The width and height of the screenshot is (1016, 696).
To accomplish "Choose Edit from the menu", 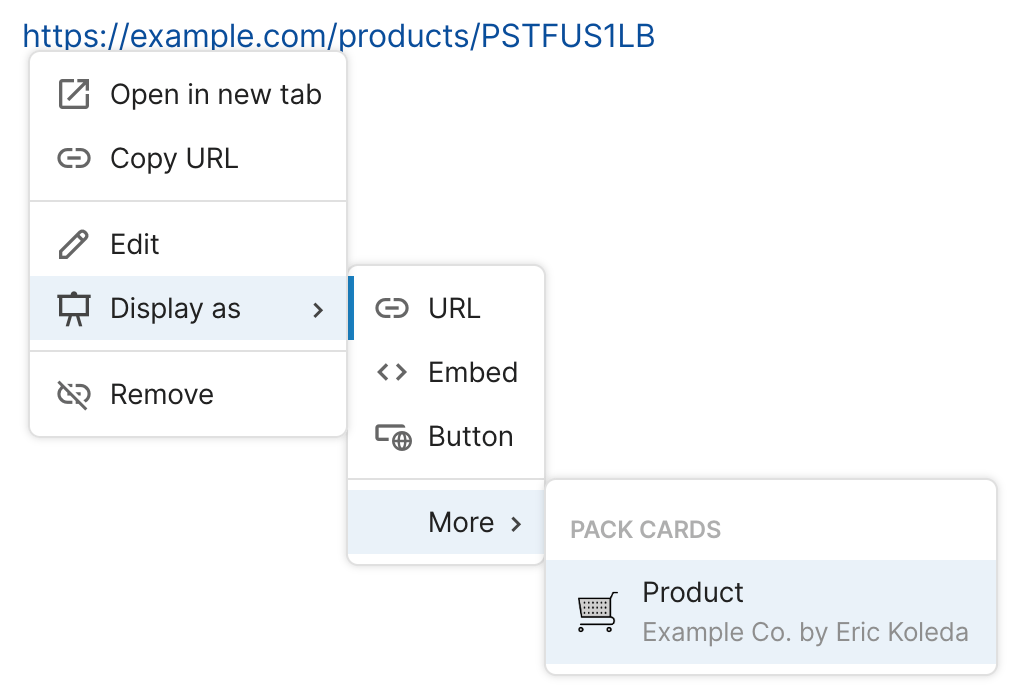I will tap(132, 243).
